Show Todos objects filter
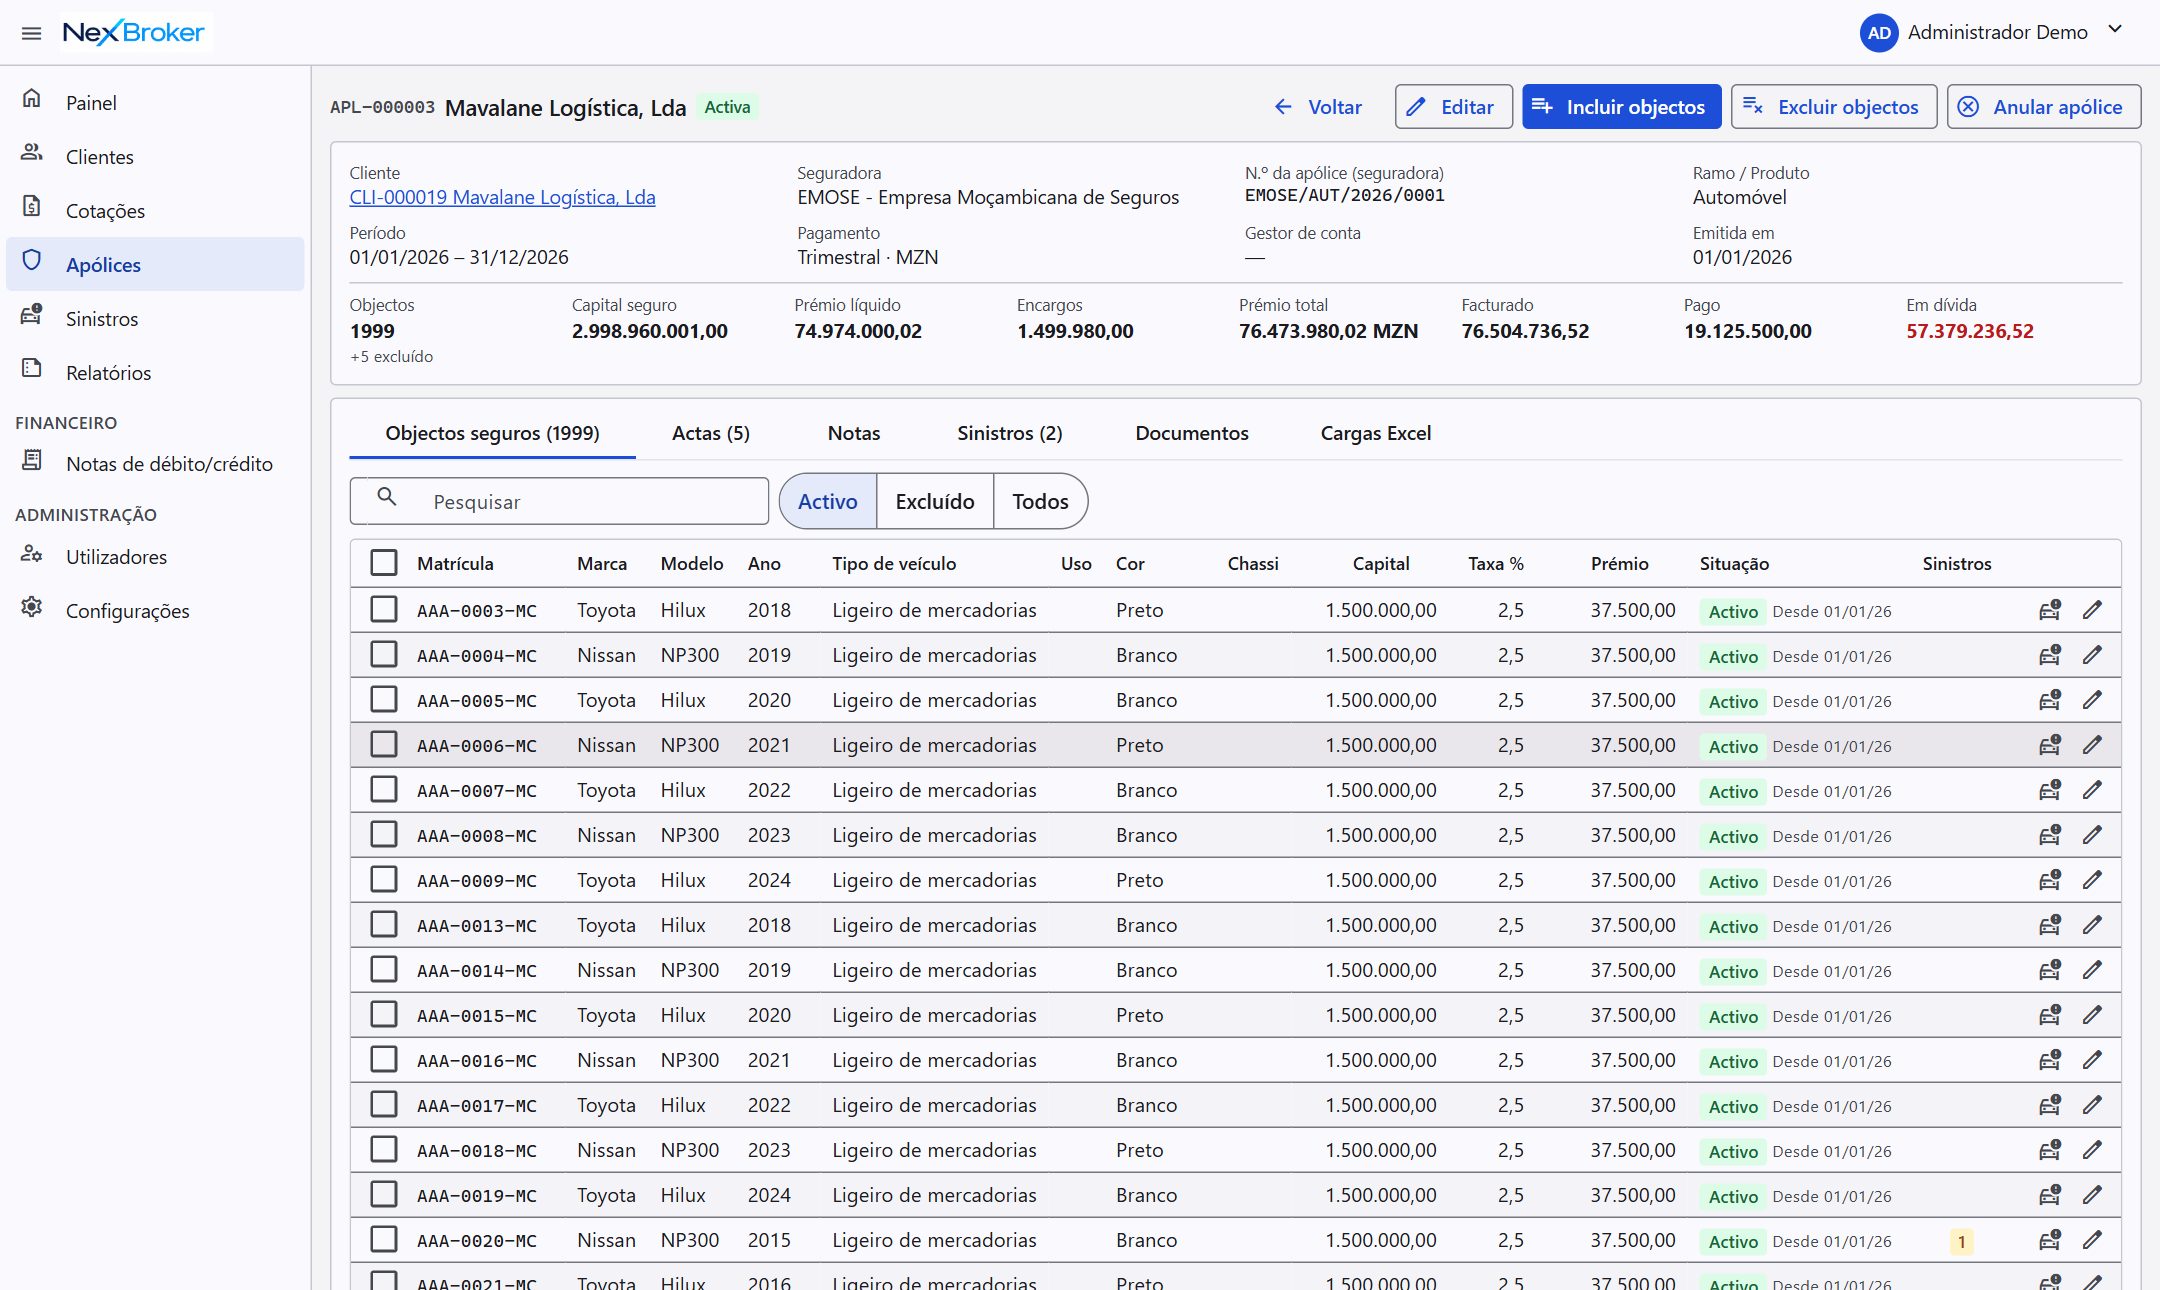Image resolution: width=2160 pixels, height=1290 pixels. coord(1040,501)
